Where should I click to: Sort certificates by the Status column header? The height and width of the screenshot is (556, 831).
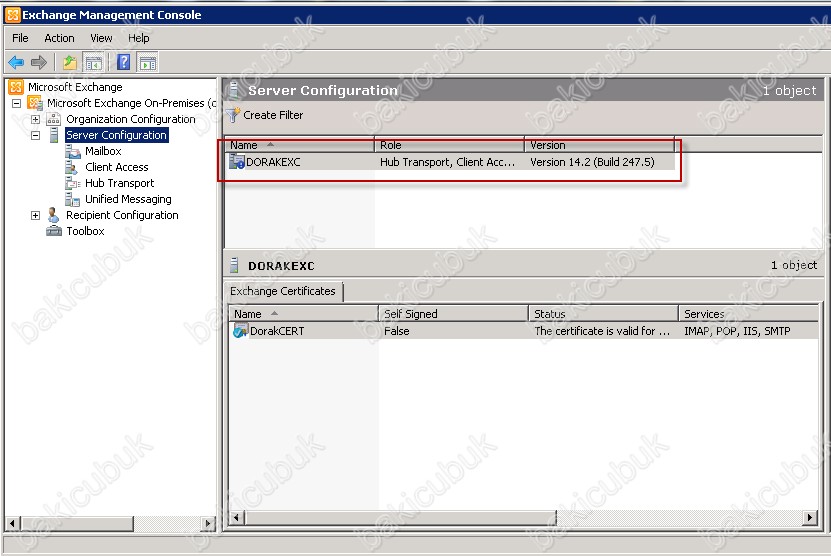coord(604,314)
